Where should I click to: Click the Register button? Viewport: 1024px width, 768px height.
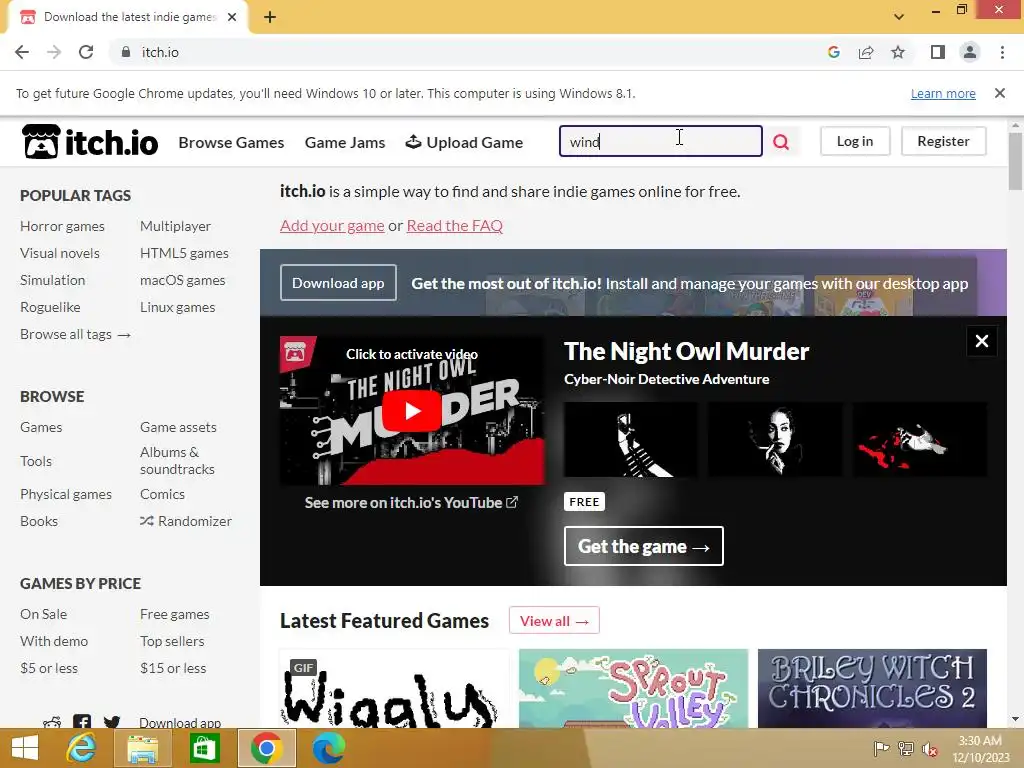pyautogui.click(x=943, y=141)
